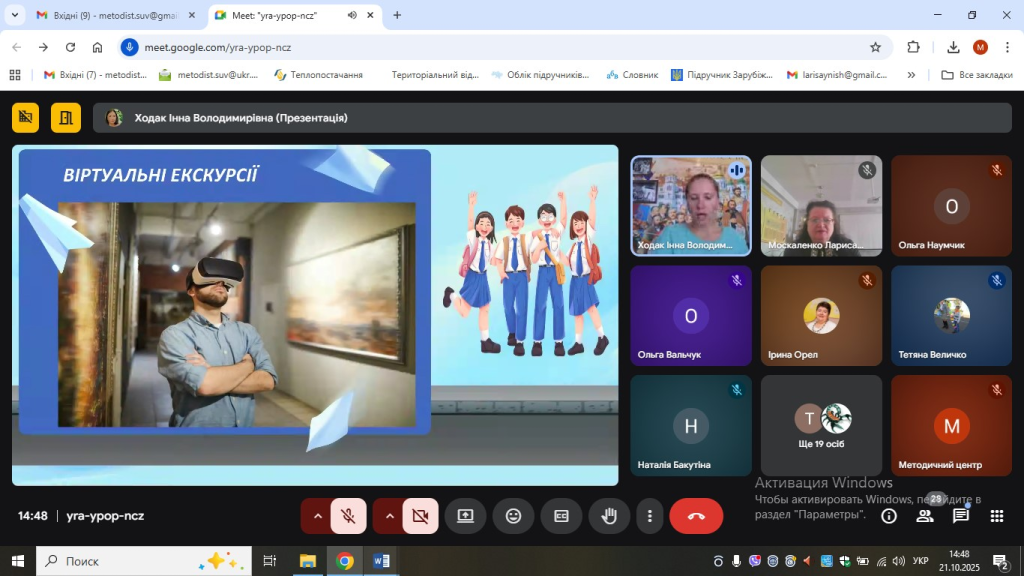Turn on closed captions
Image resolution: width=1024 pixels, height=576 pixels.
pyautogui.click(x=561, y=516)
